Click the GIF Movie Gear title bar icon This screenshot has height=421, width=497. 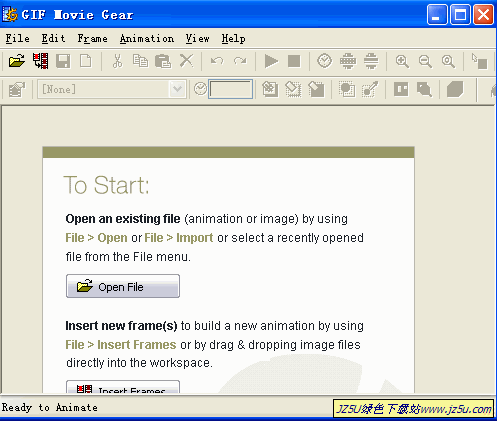tap(10, 15)
